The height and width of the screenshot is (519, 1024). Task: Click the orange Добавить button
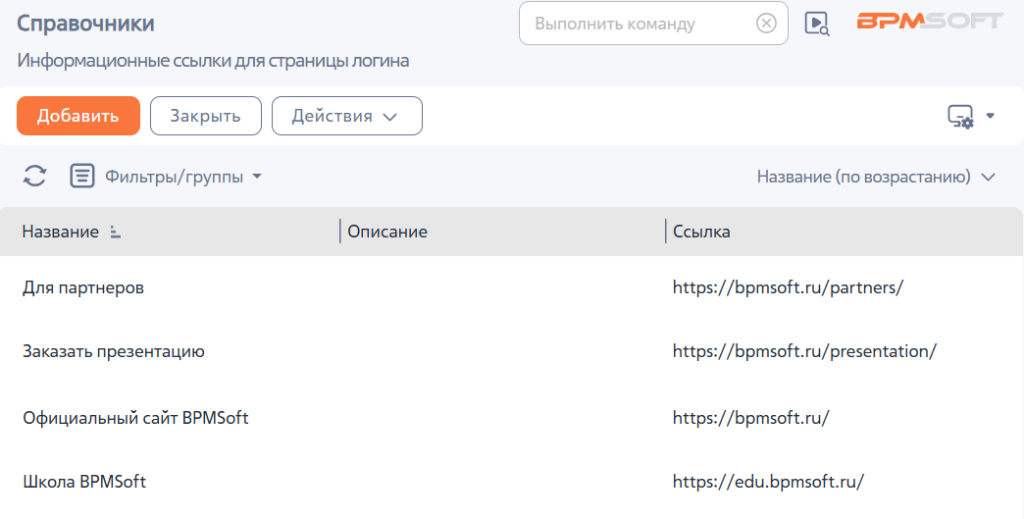click(x=78, y=116)
